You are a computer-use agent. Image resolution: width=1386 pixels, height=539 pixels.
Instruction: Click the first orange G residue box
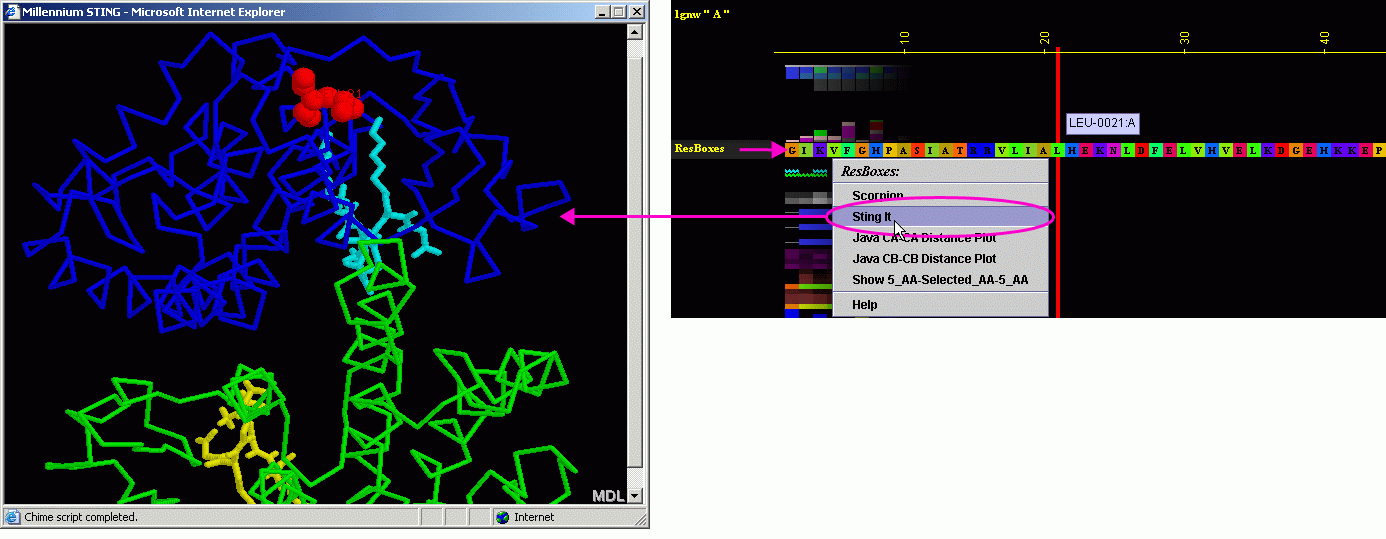[x=792, y=150]
